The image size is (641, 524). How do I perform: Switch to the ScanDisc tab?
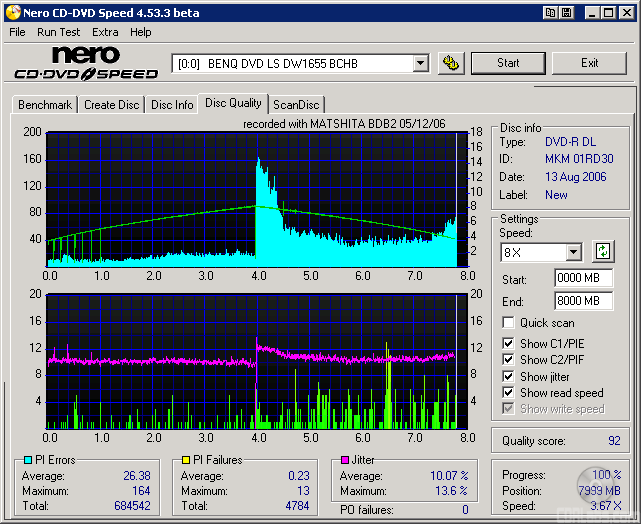click(296, 105)
